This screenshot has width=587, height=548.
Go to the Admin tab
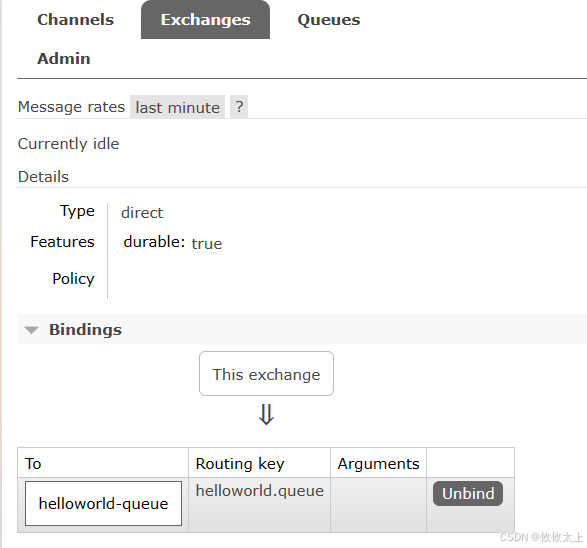click(64, 59)
